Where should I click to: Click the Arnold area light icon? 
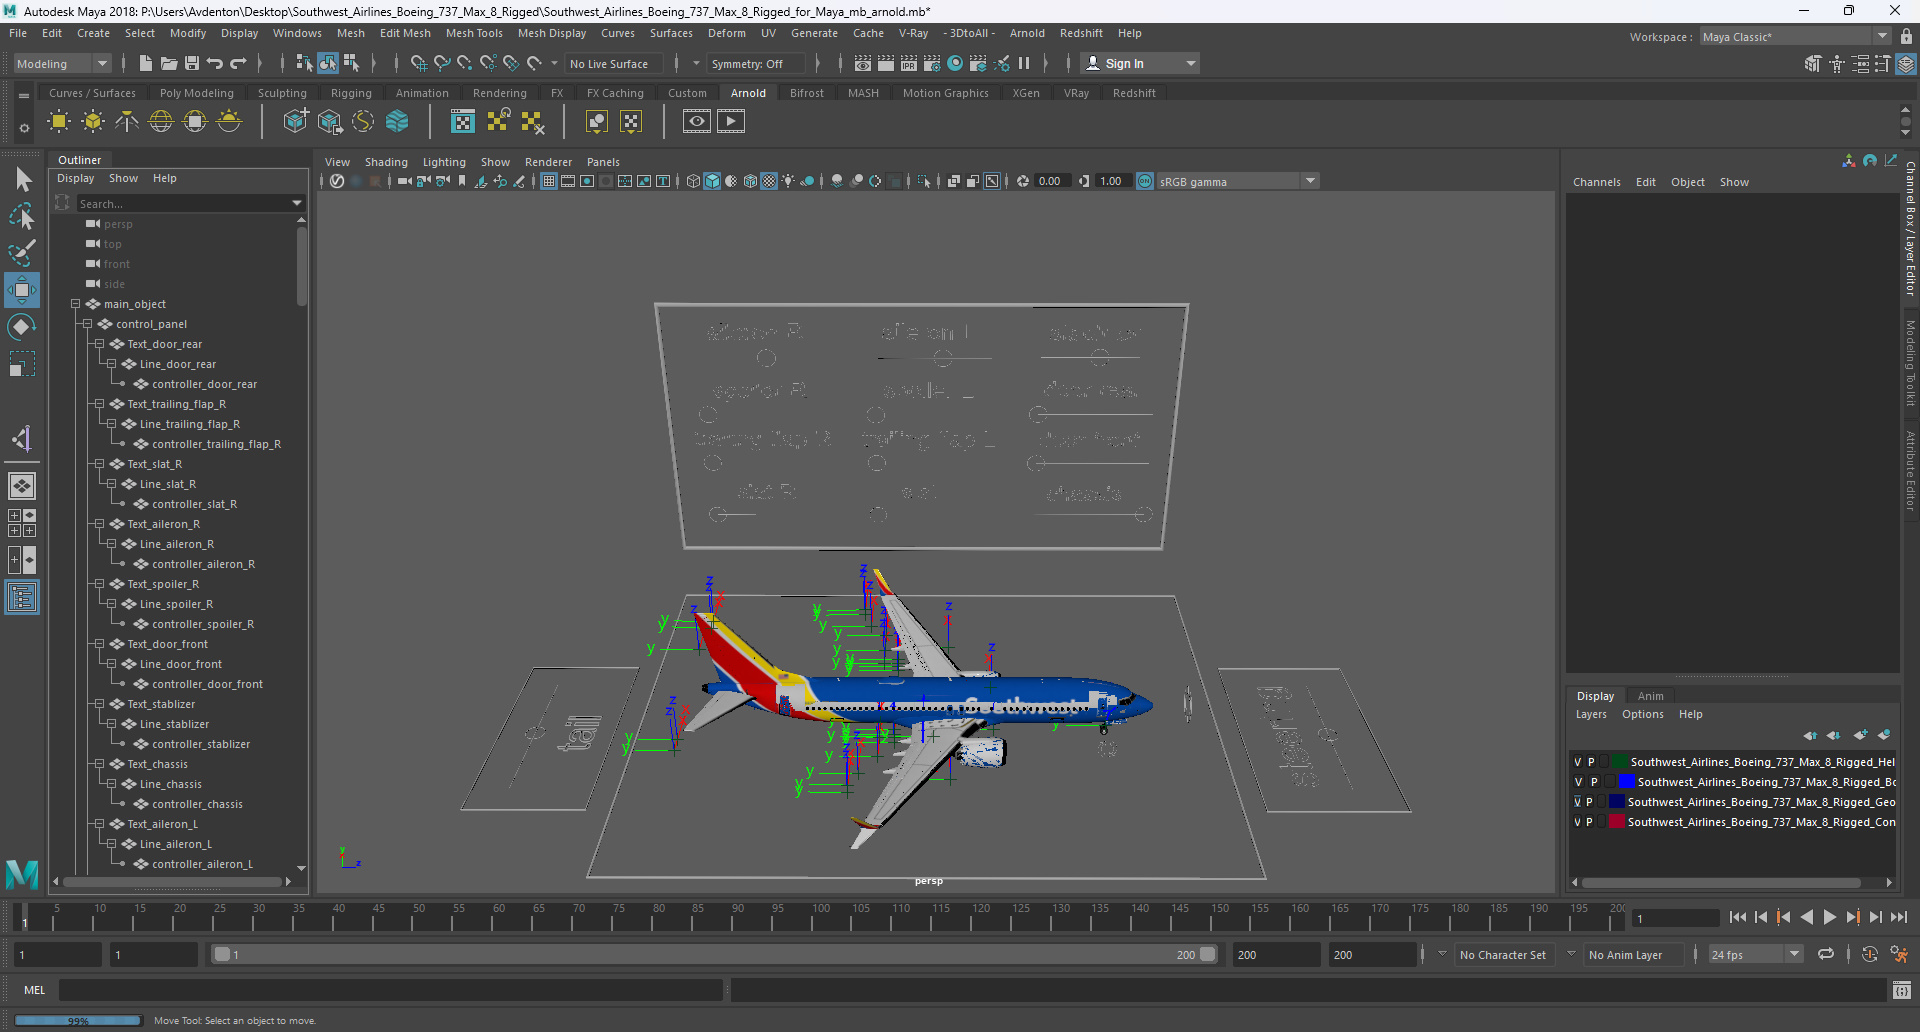[x=59, y=122]
